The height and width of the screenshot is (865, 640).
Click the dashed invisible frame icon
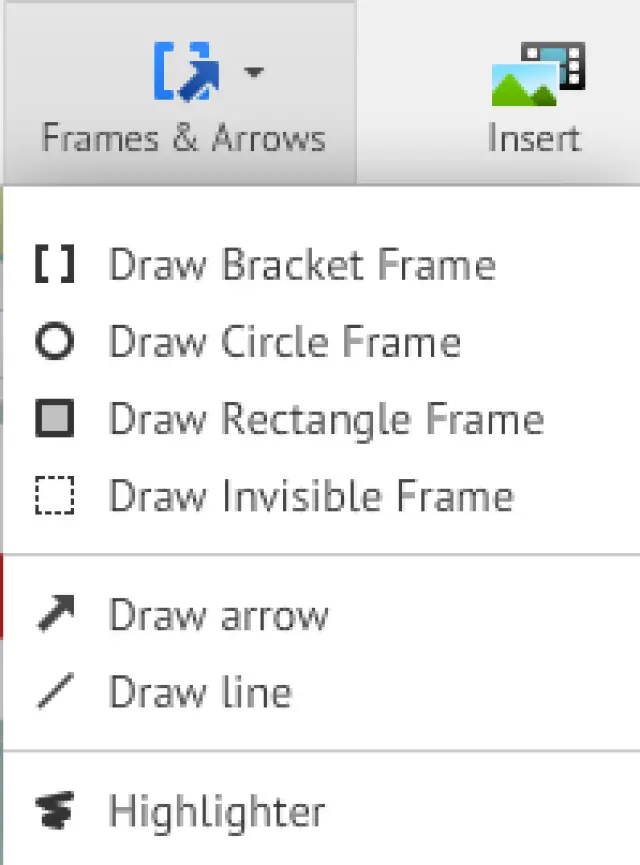tap(54, 496)
